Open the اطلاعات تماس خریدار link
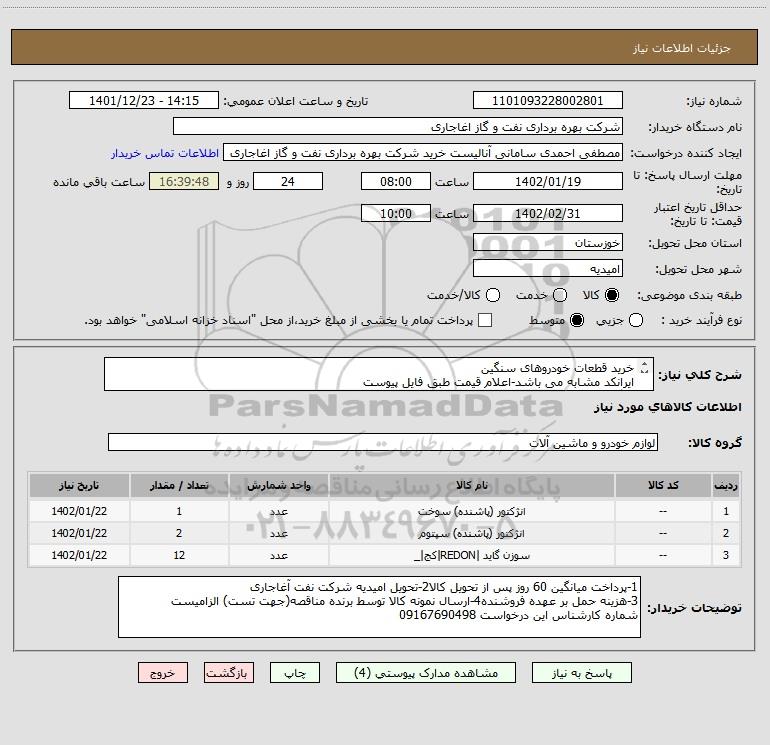Viewport: 770px width, 745px height. 165,153
